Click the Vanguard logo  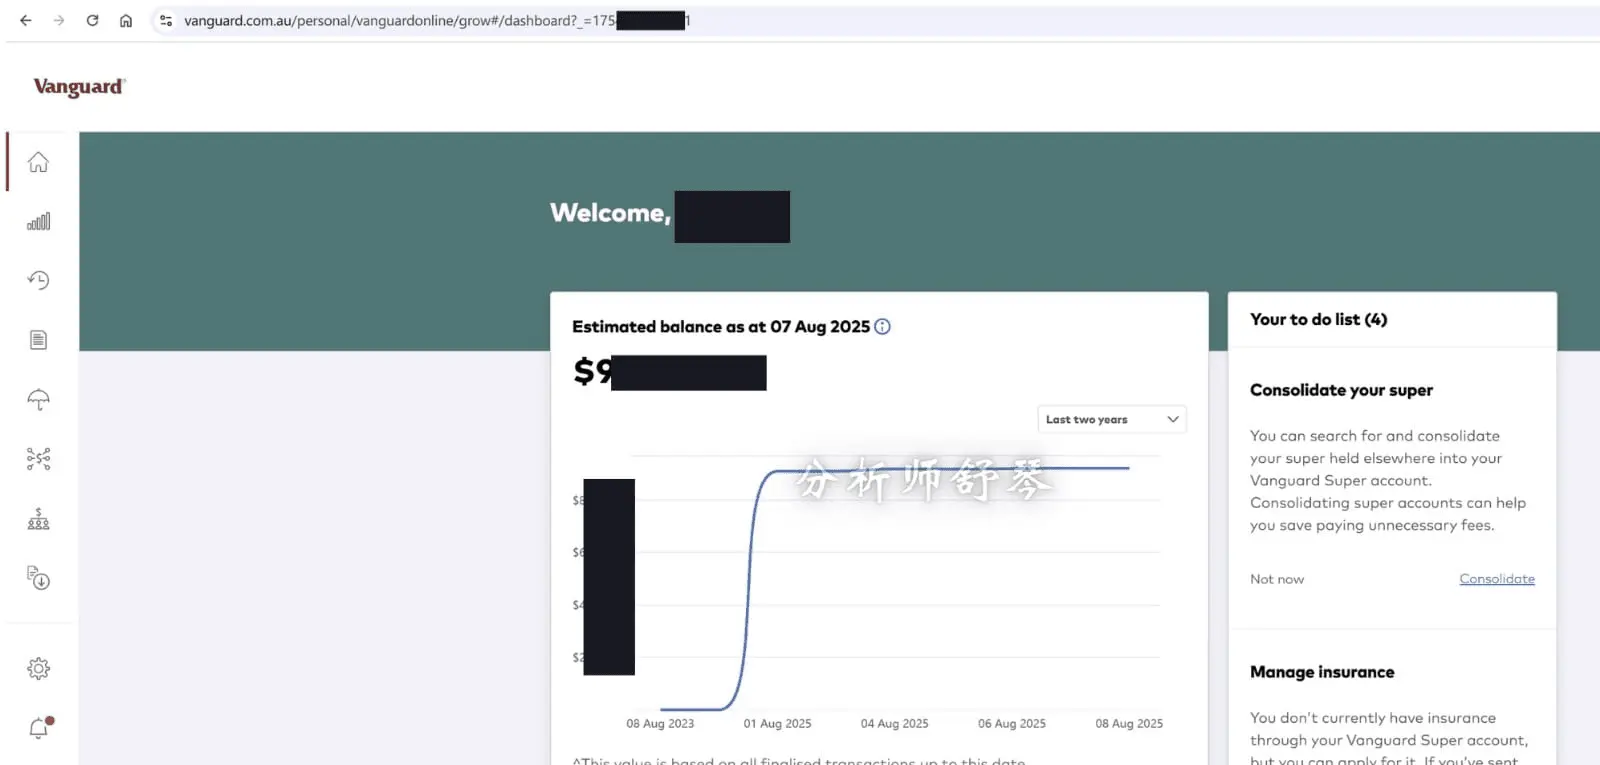tap(80, 87)
